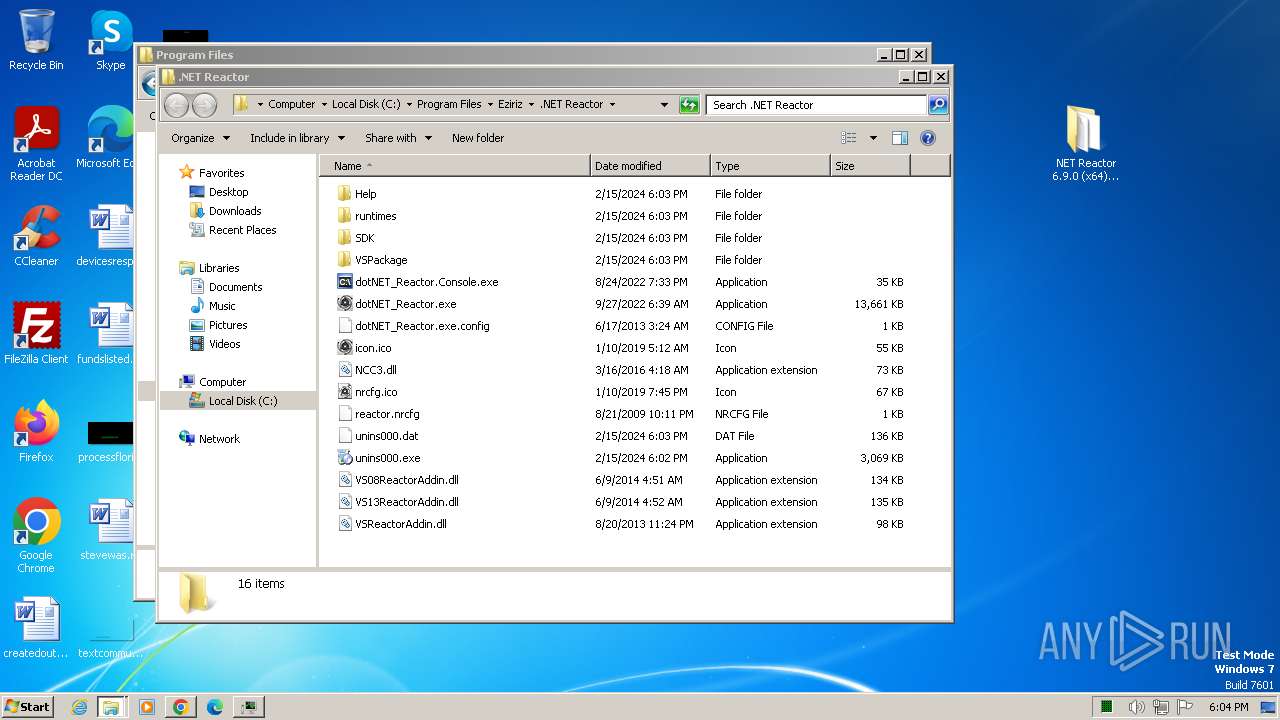Open the Help folder icon
Screen dimensions: 1280x720
[344, 194]
